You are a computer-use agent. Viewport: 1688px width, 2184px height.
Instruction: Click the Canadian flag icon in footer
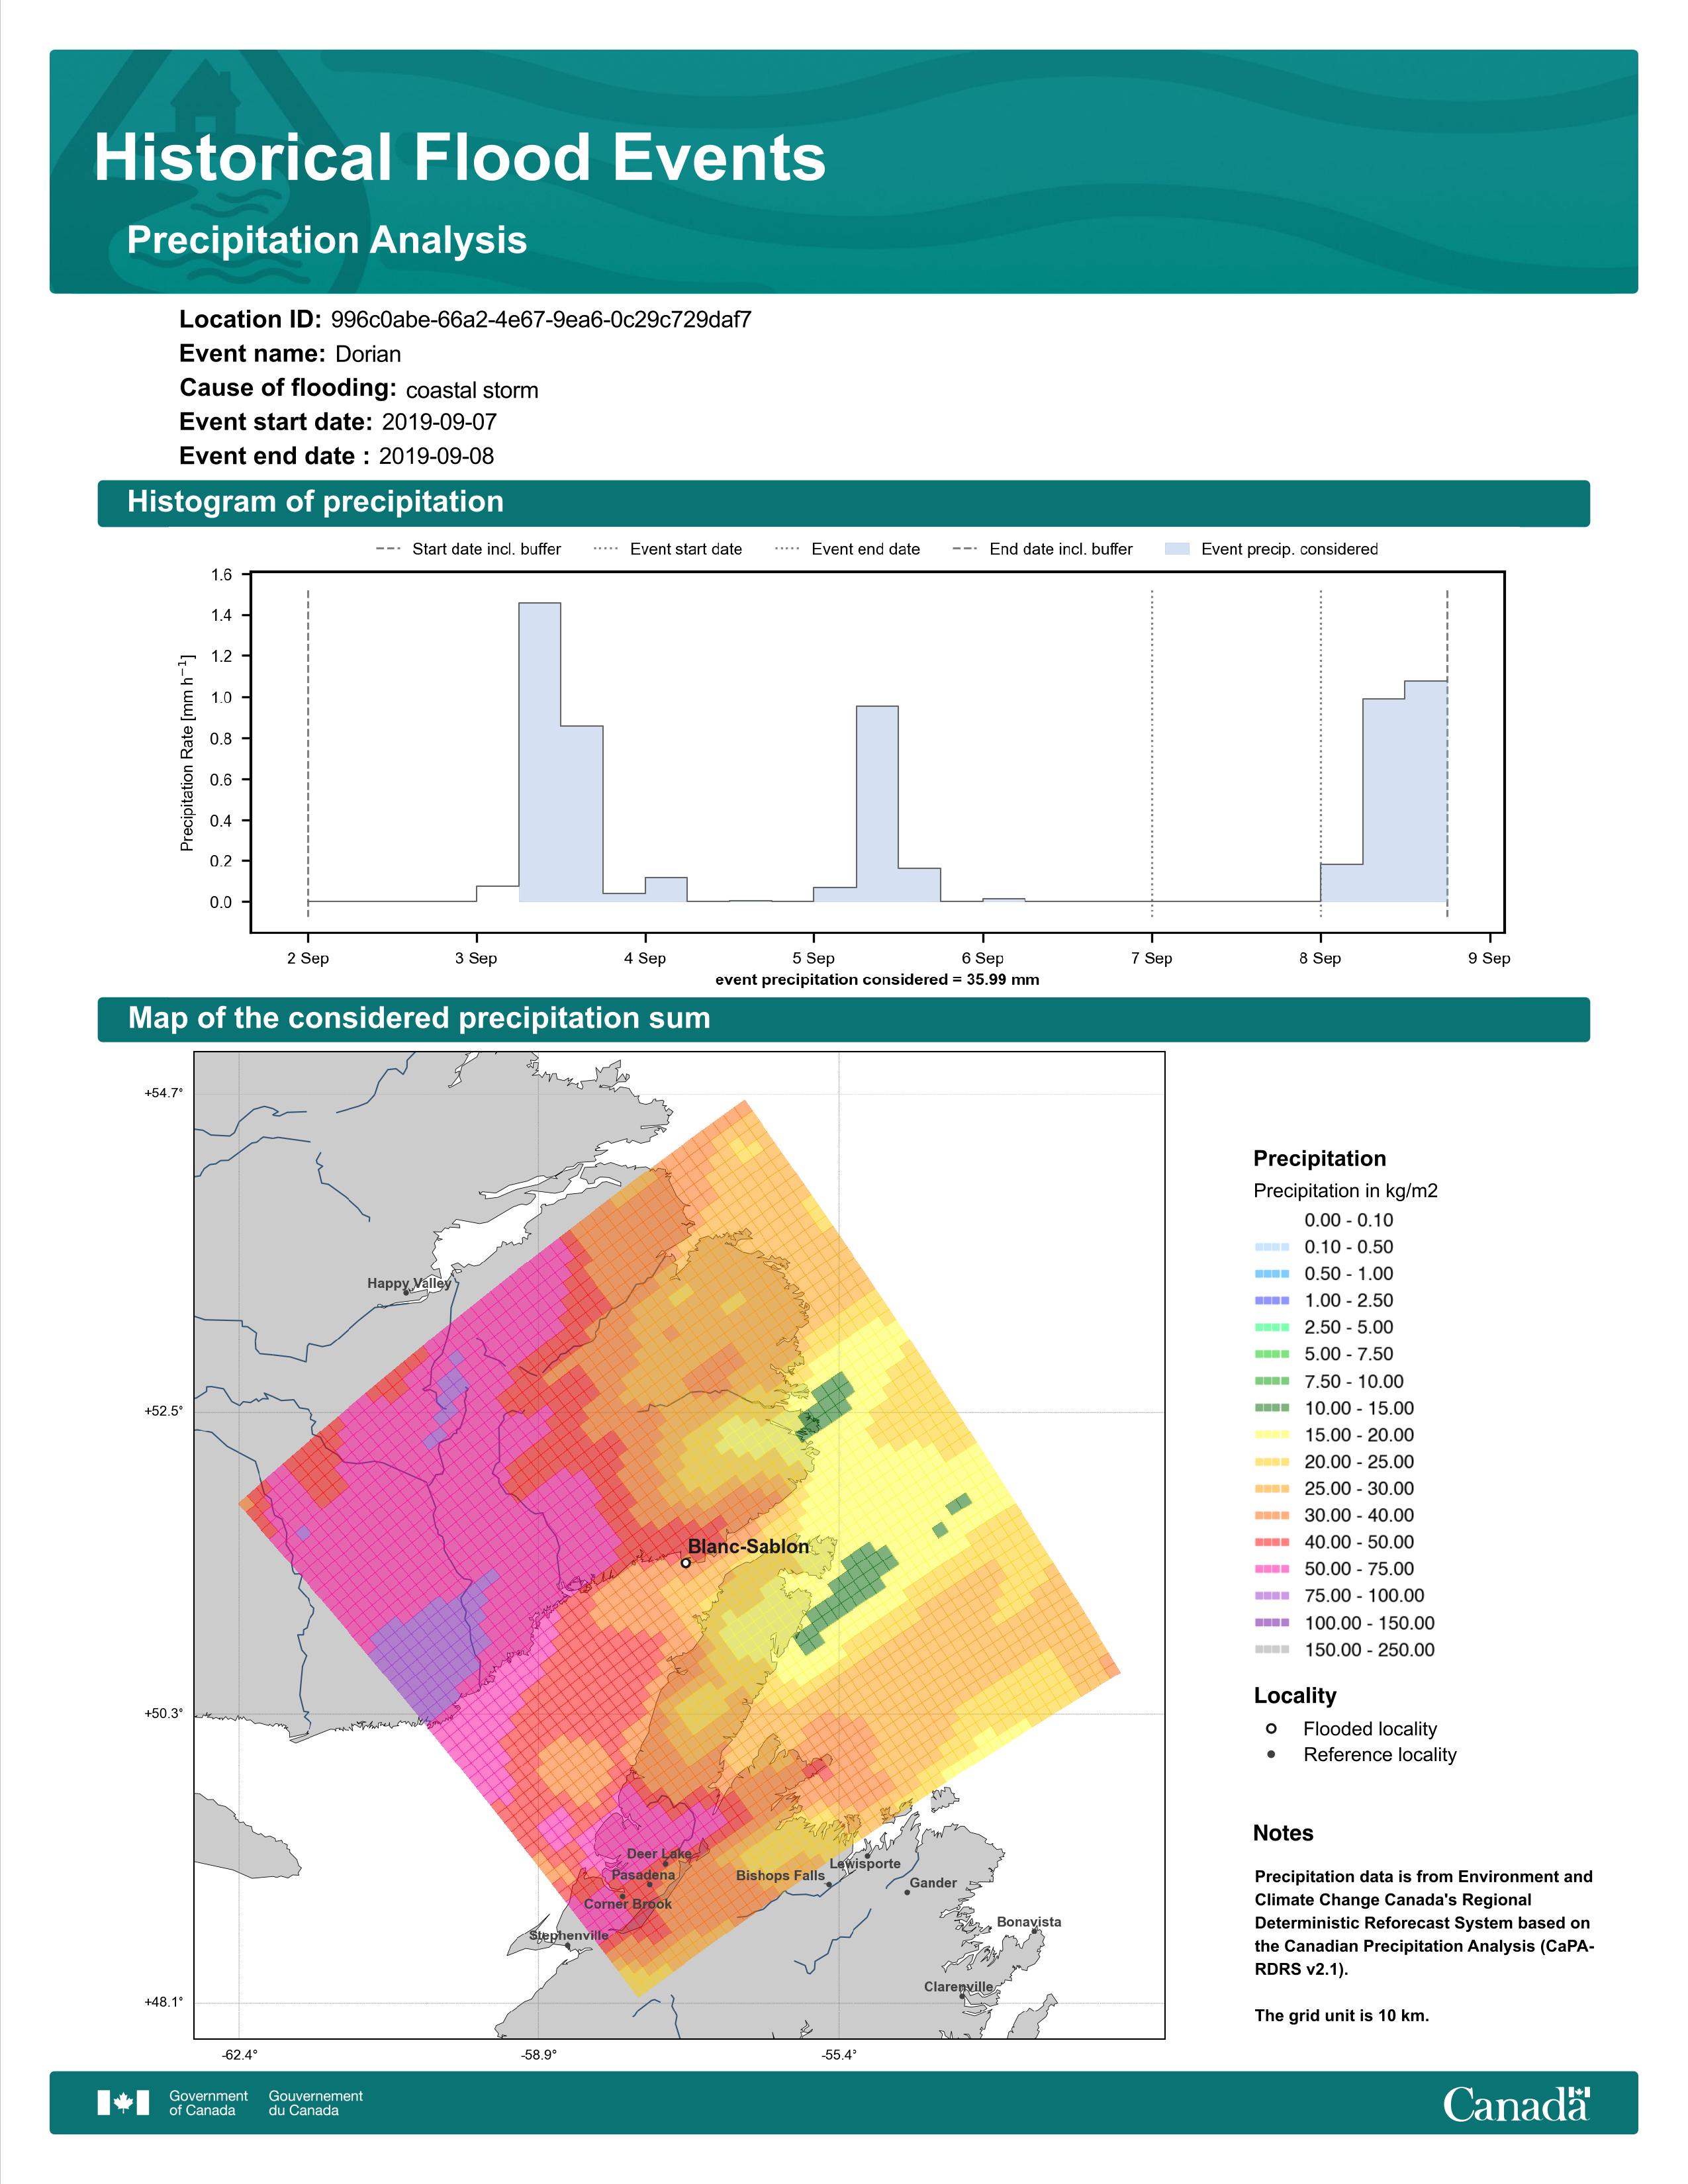123,2102
